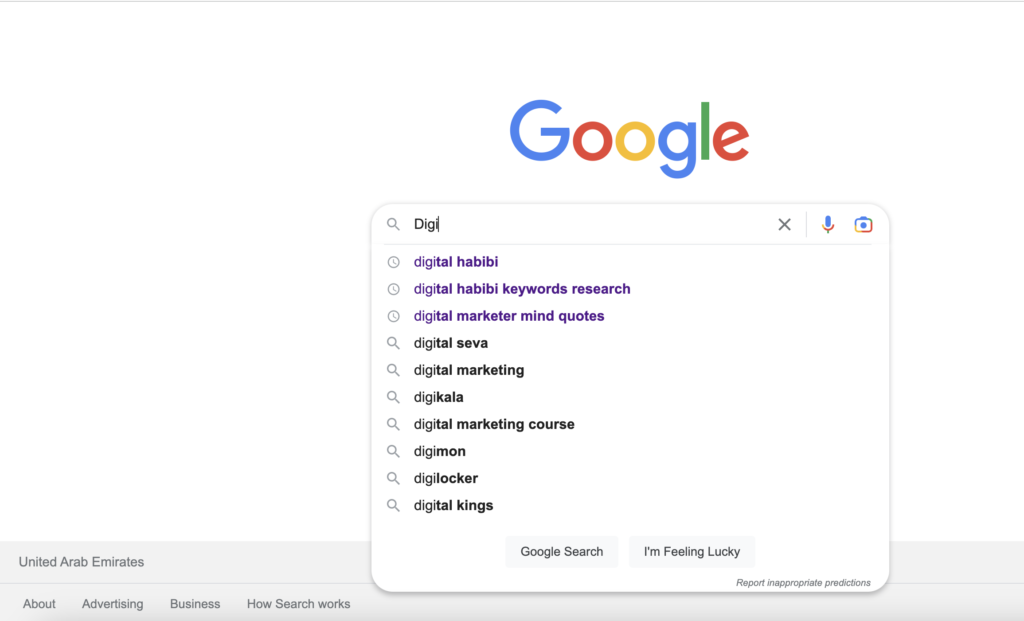Click magnifier icon beside digimon suggestion
Image resolution: width=1024 pixels, height=621 pixels.
(x=394, y=451)
